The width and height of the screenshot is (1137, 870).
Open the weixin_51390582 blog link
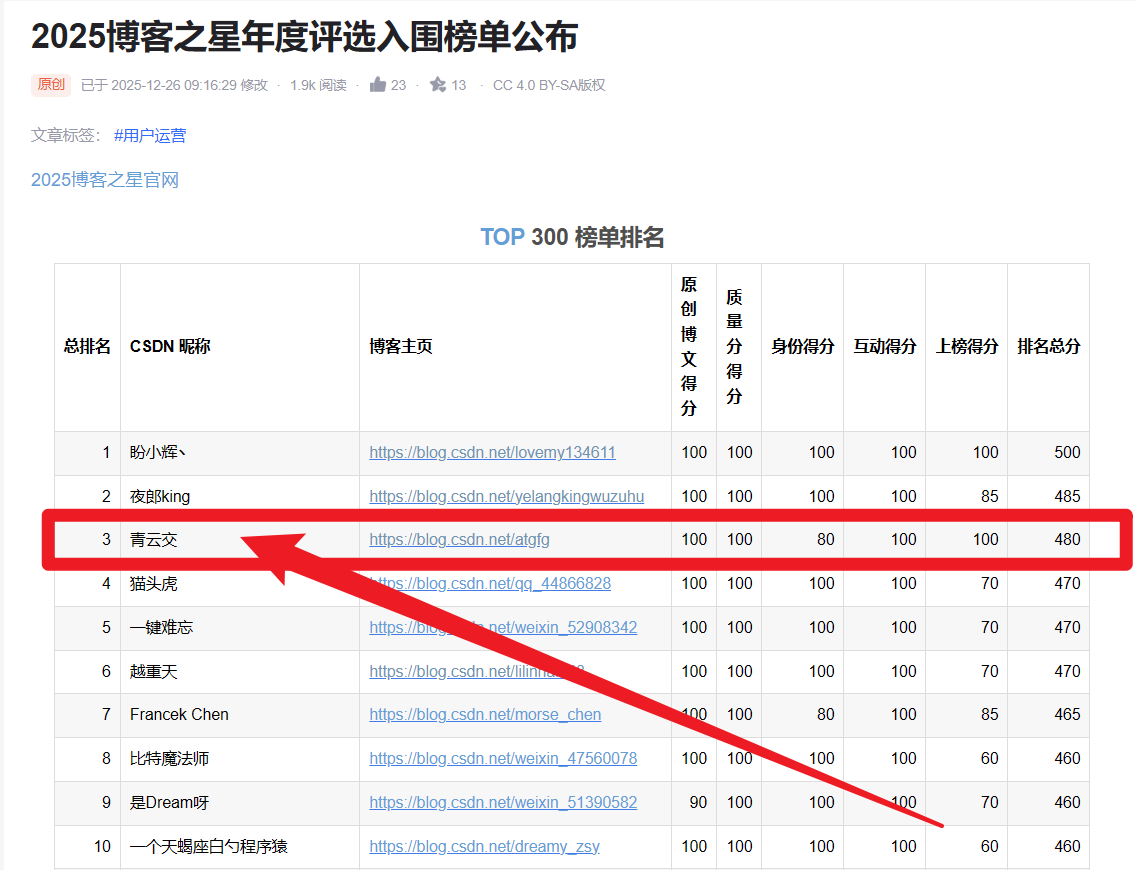[x=503, y=803]
